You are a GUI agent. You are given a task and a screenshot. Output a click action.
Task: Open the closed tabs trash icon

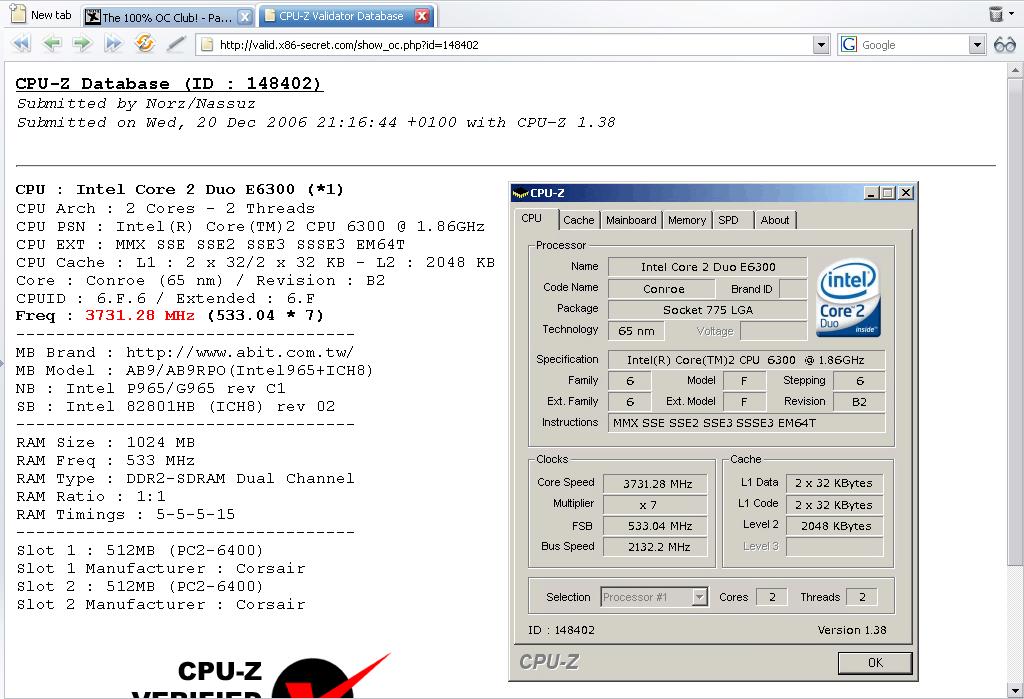996,14
